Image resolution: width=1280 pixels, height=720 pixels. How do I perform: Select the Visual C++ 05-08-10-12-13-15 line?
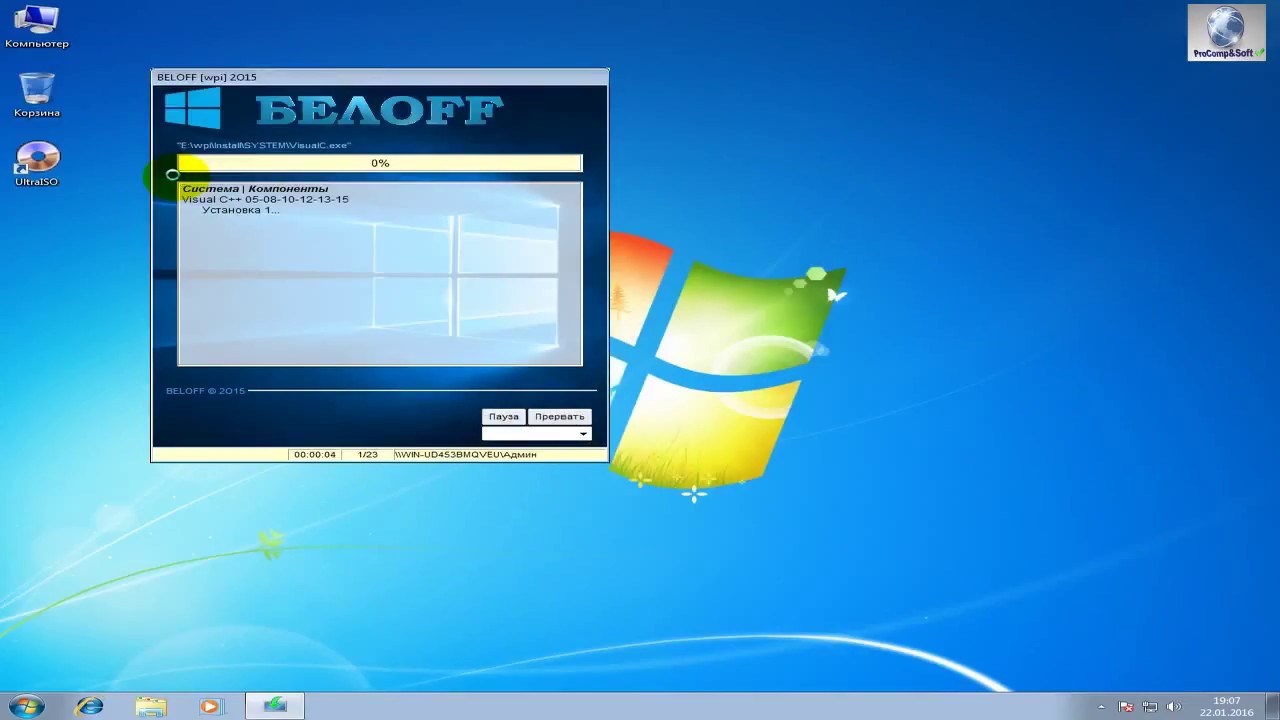pos(265,199)
